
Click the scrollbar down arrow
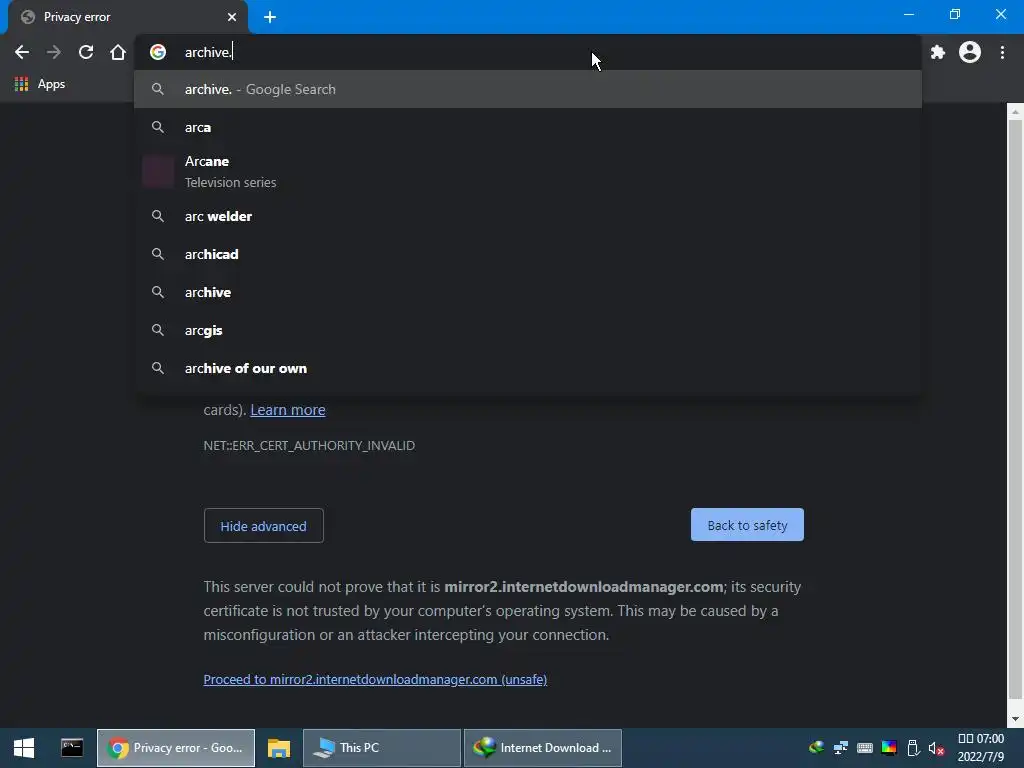pos(1015,719)
